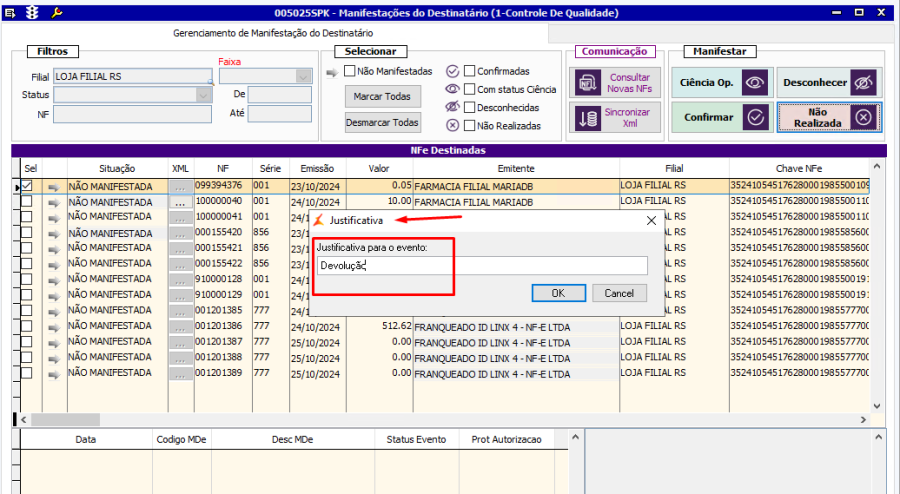Click arrow icon in row NF 001201389
The image size is (900, 494).
54,375
